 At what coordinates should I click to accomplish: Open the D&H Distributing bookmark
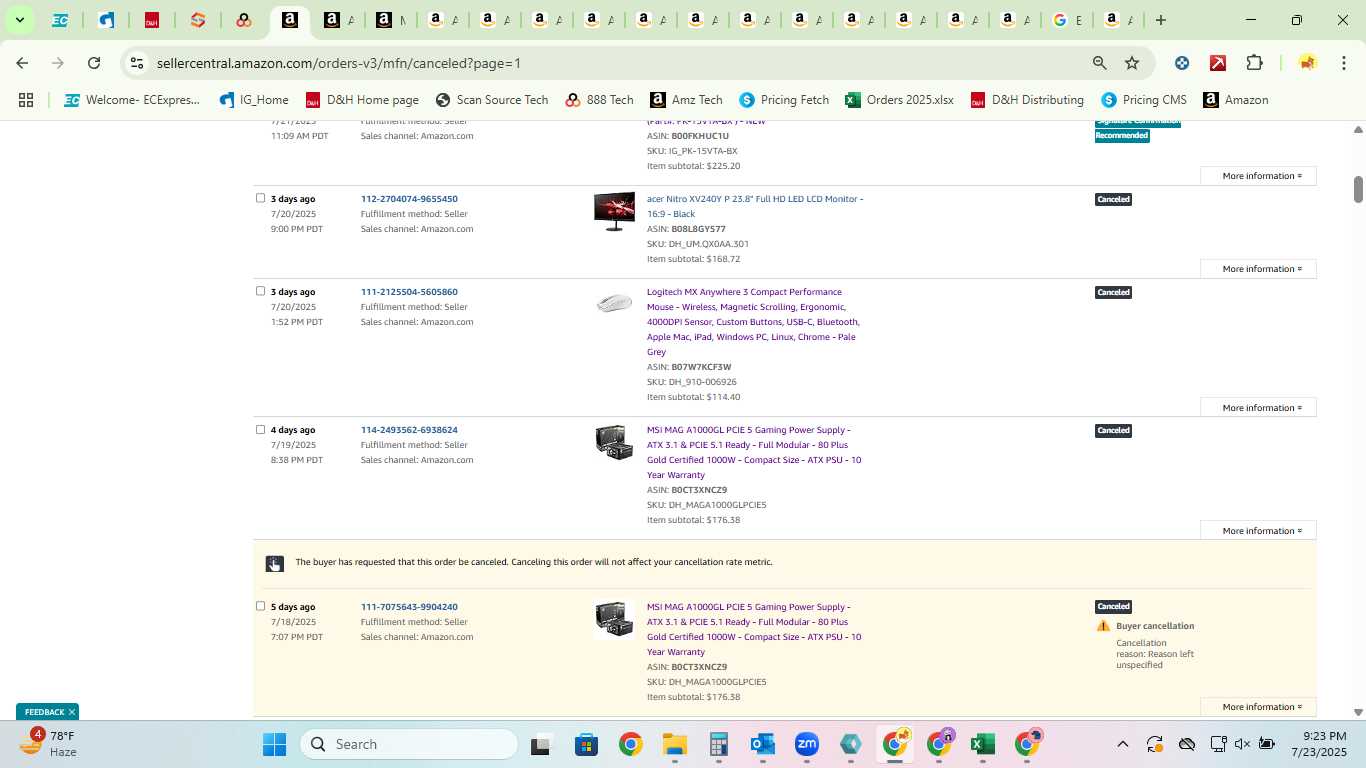[x=1027, y=100]
